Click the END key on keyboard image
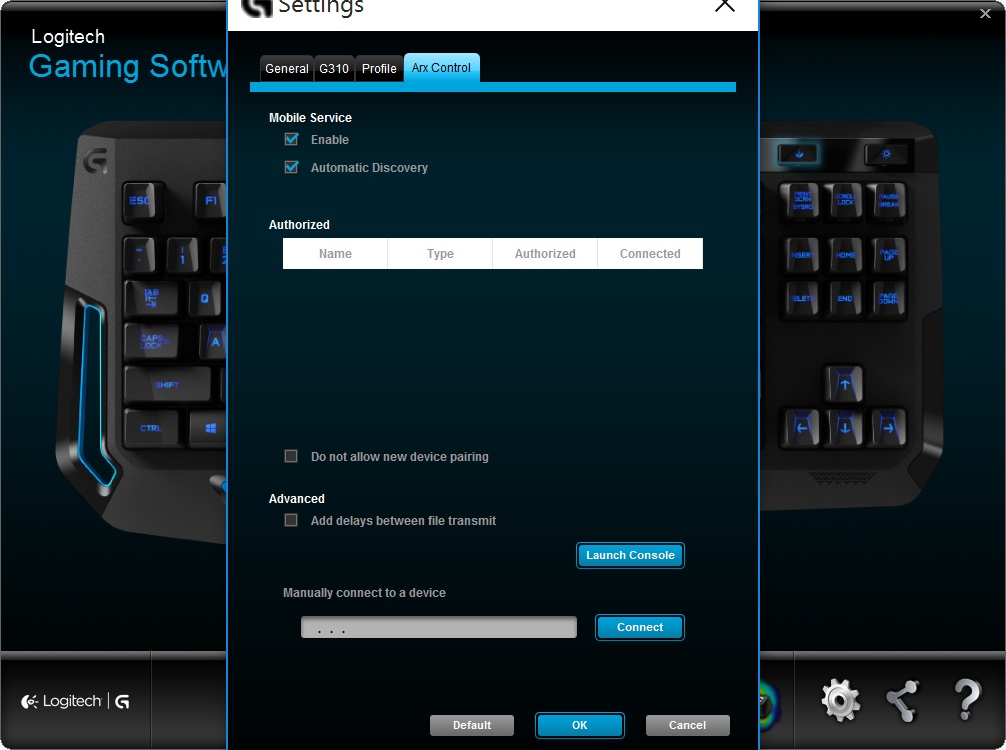 844,298
